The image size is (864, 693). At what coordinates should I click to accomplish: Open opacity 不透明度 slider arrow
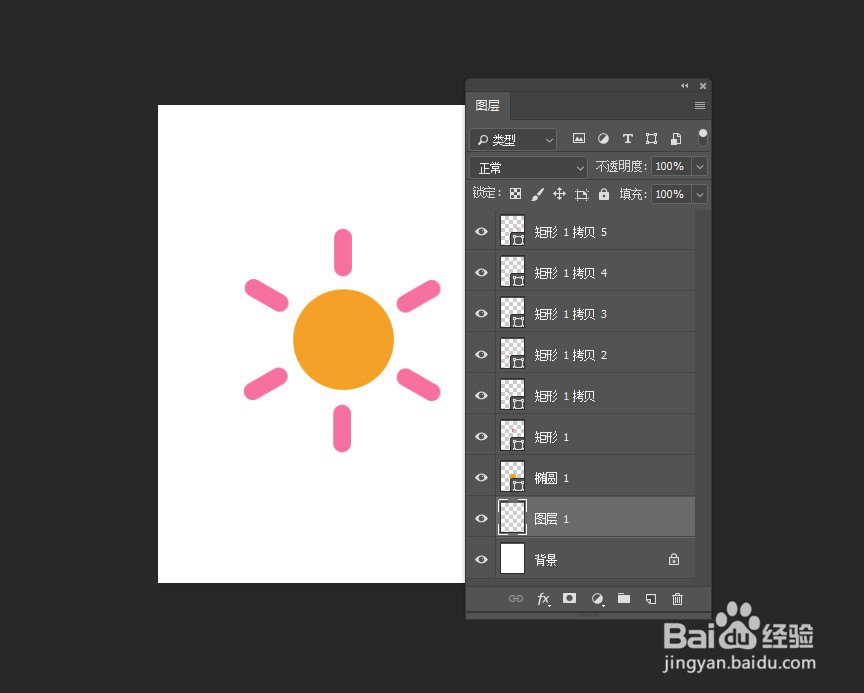[x=700, y=166]
